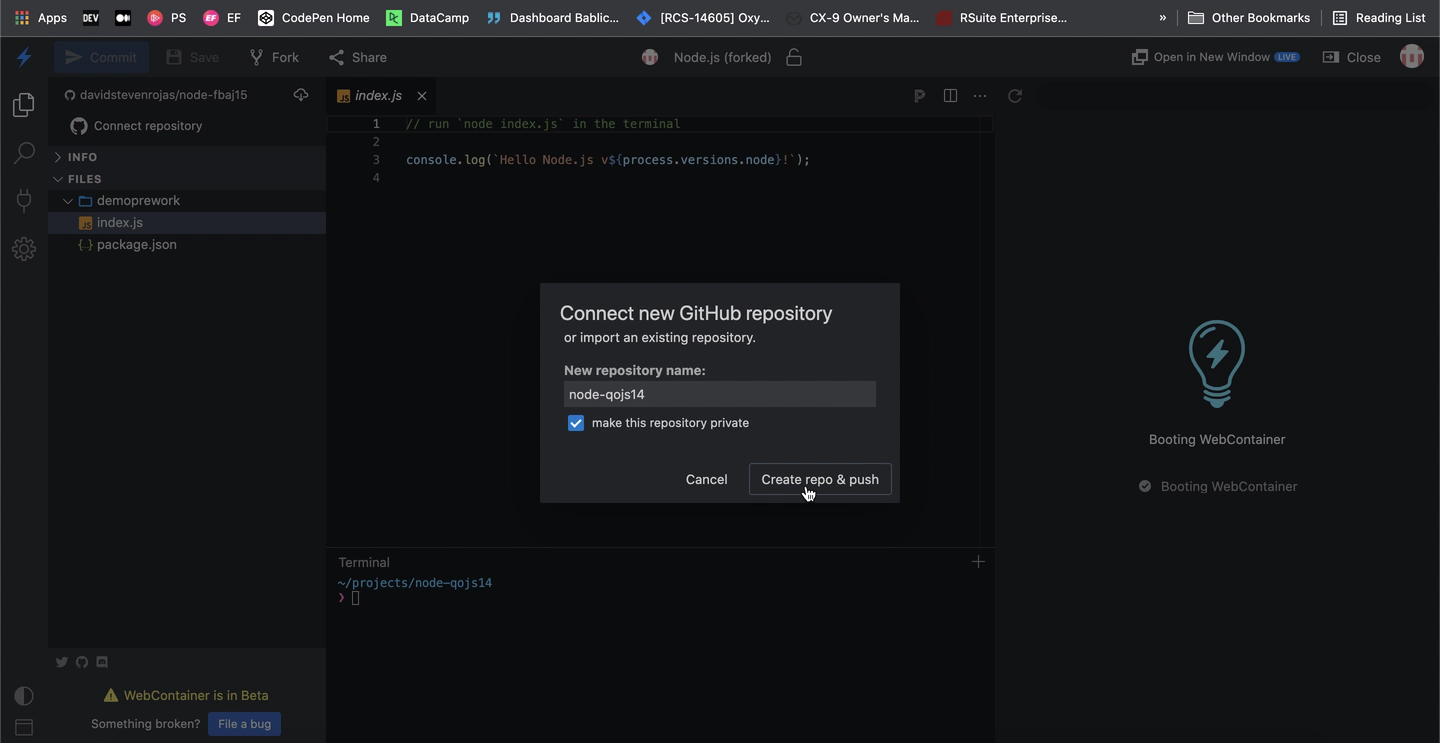The width and height of the screenshot is (1440, 743).
Task: Click the StackBlitz lightning bolt logo
Action: click(24, 57)
